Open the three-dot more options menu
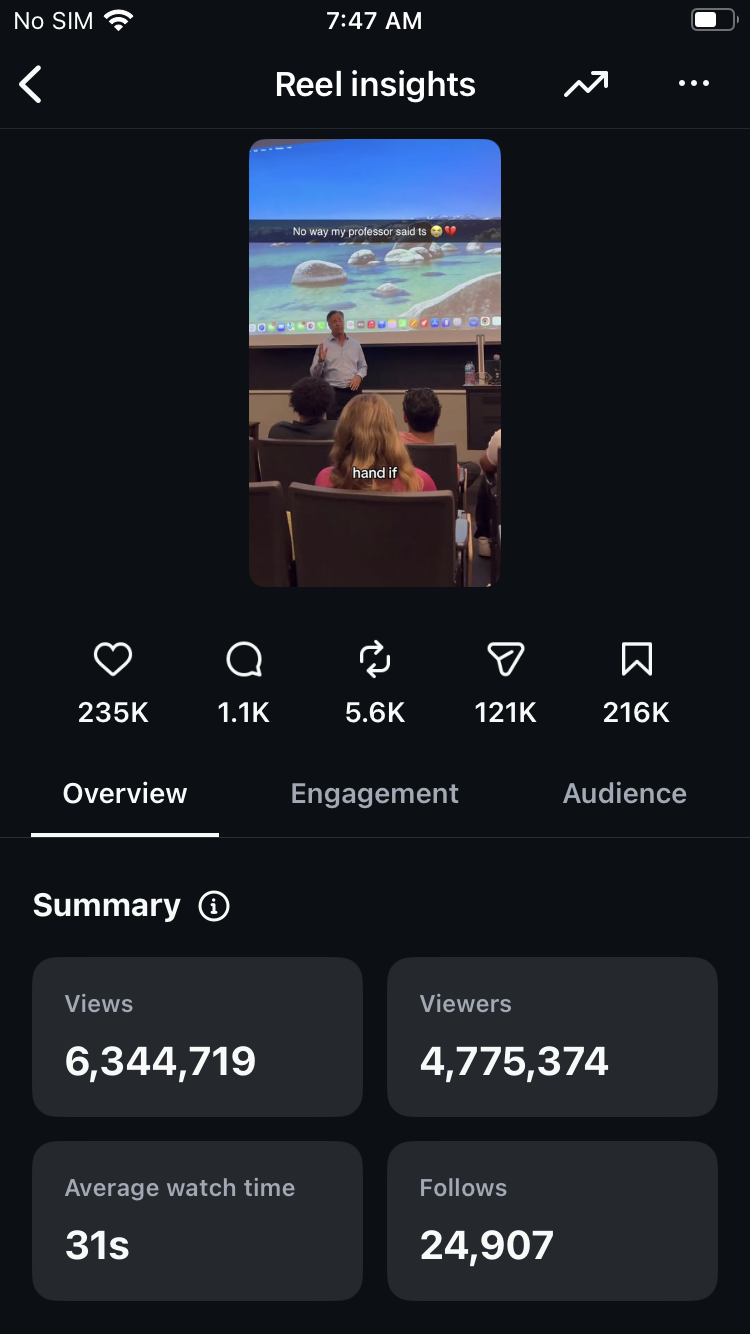 click(694, 84)
